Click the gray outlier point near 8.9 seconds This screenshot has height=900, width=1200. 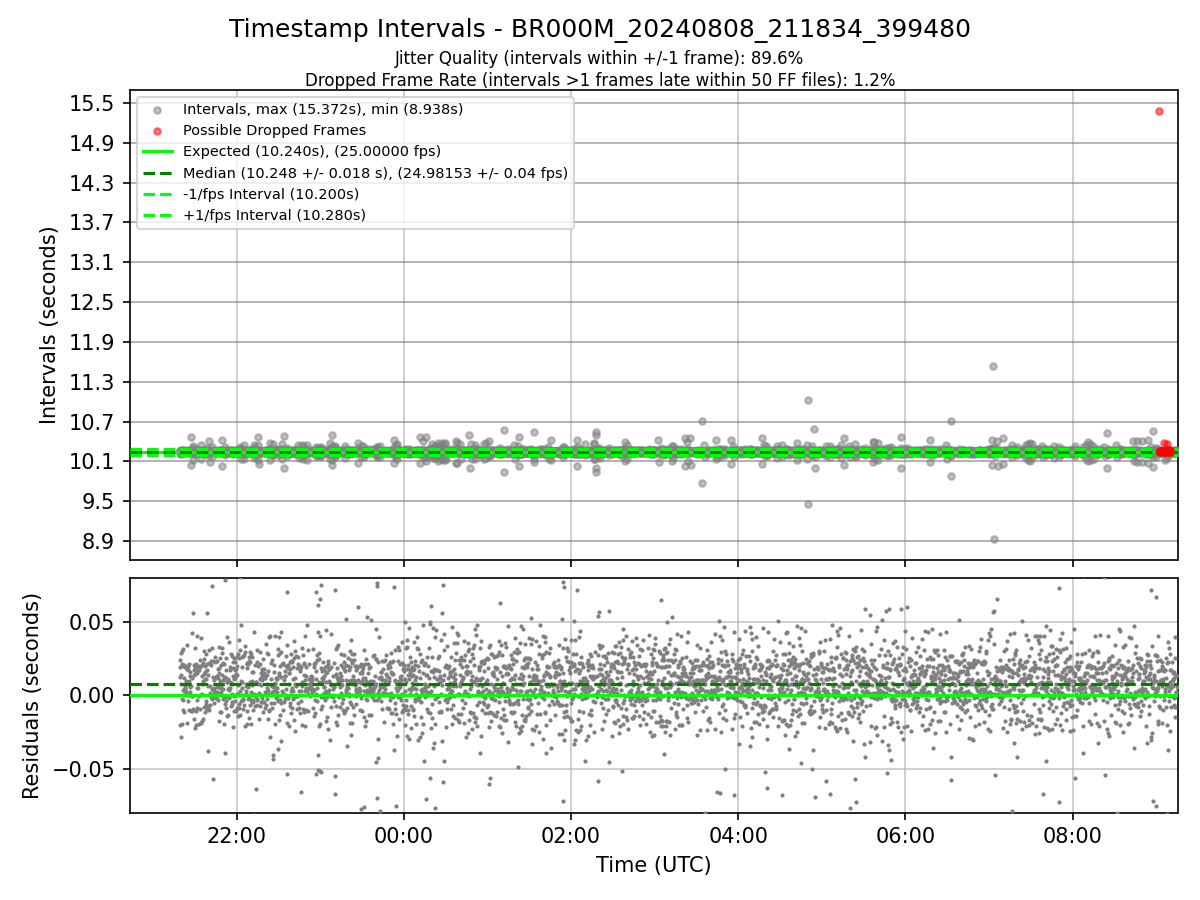tap(994, 539)
